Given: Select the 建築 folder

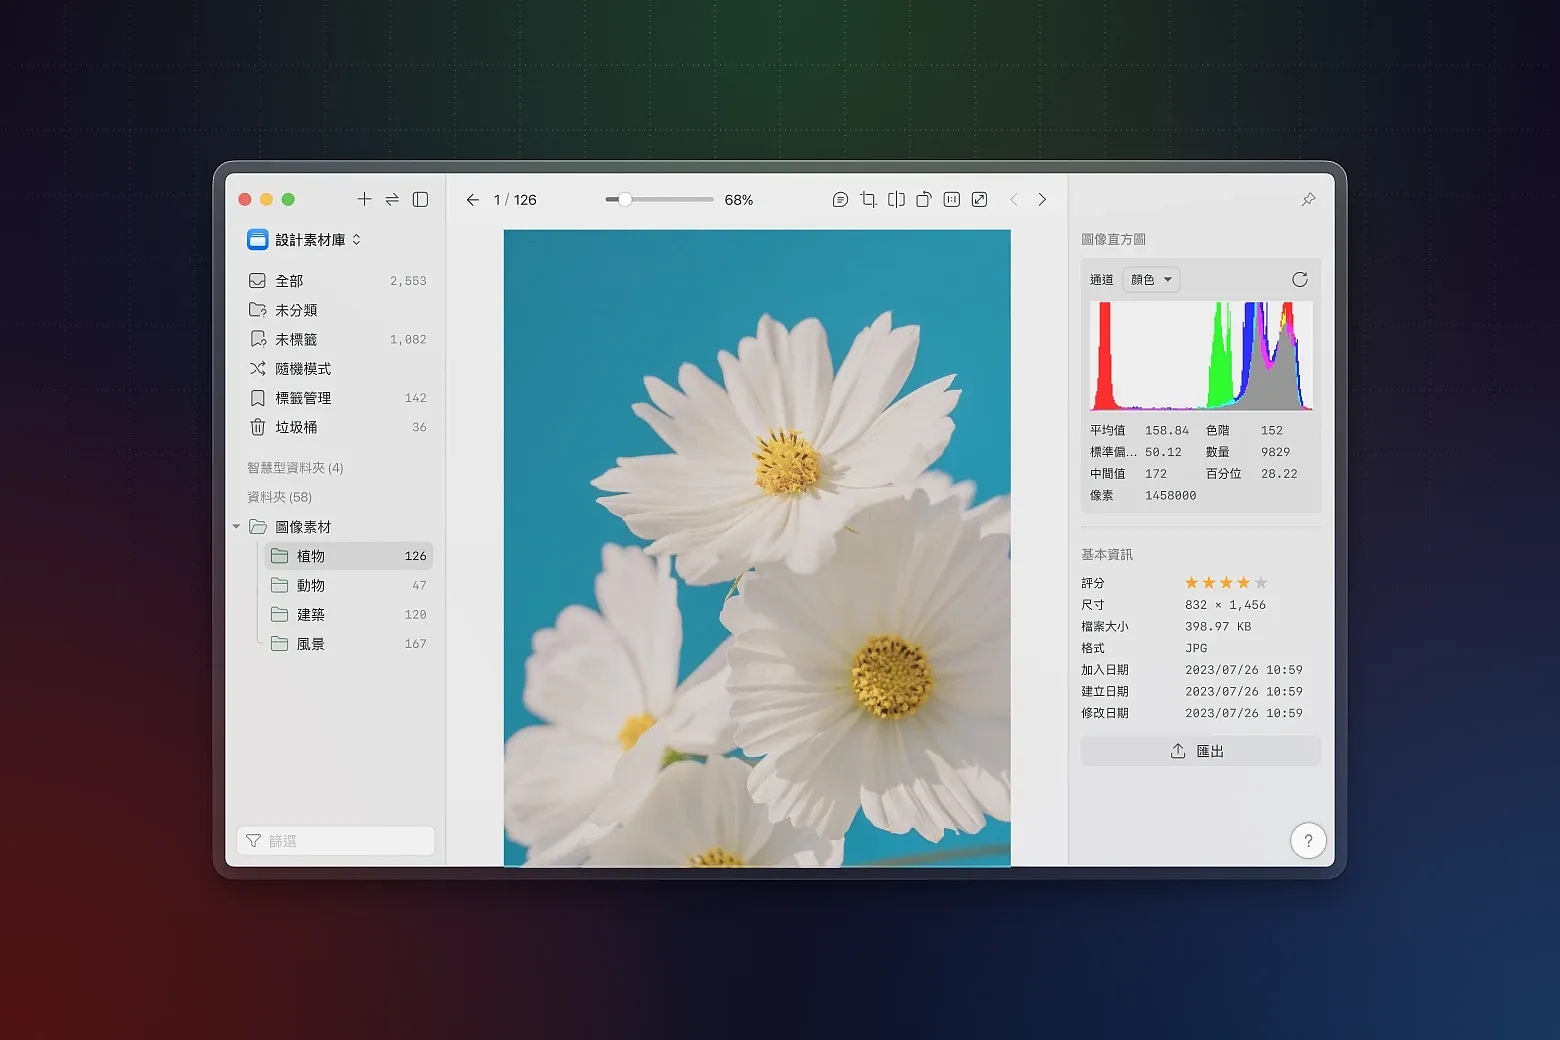Looking at the screenshot, I should click(348, 615).
